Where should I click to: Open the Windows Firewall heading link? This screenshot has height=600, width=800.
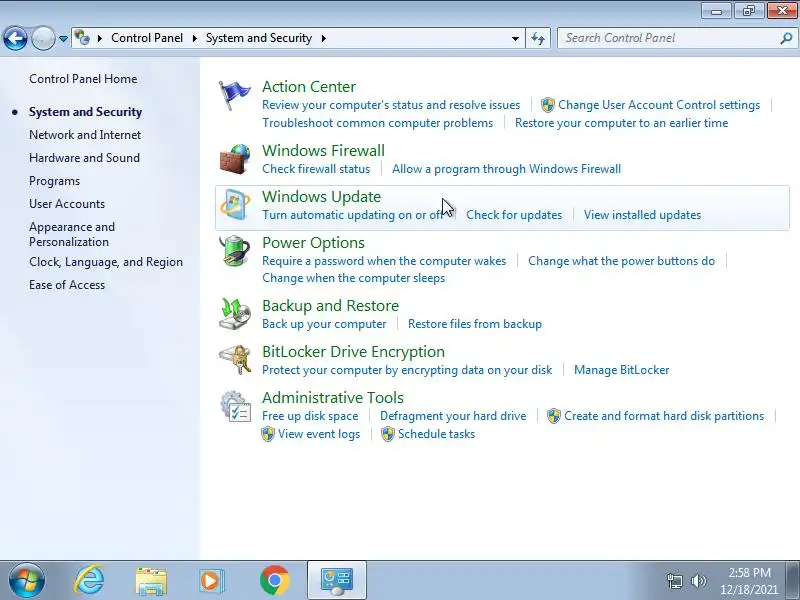pos(323,151)
